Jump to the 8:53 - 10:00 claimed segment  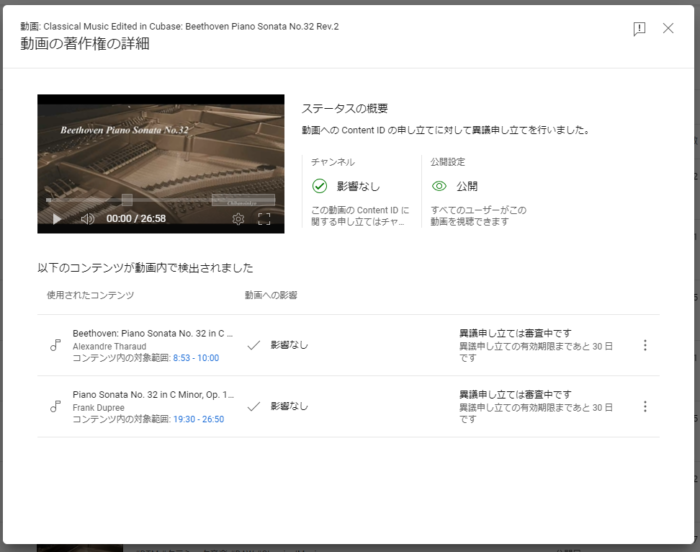[x=195, y=358]
